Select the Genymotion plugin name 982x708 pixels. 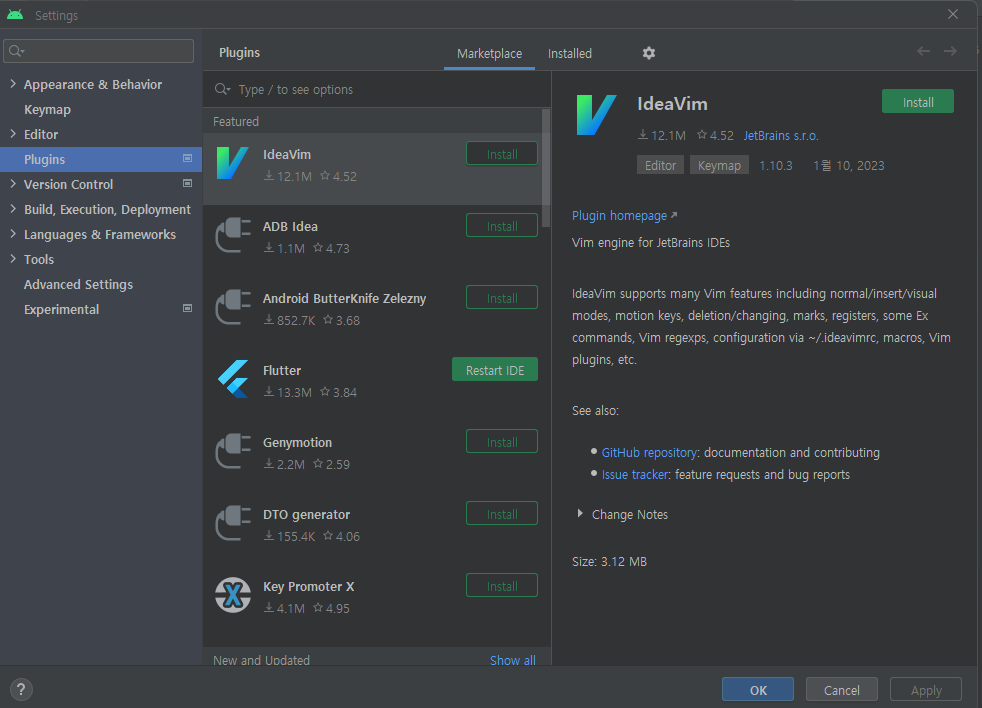297,442
